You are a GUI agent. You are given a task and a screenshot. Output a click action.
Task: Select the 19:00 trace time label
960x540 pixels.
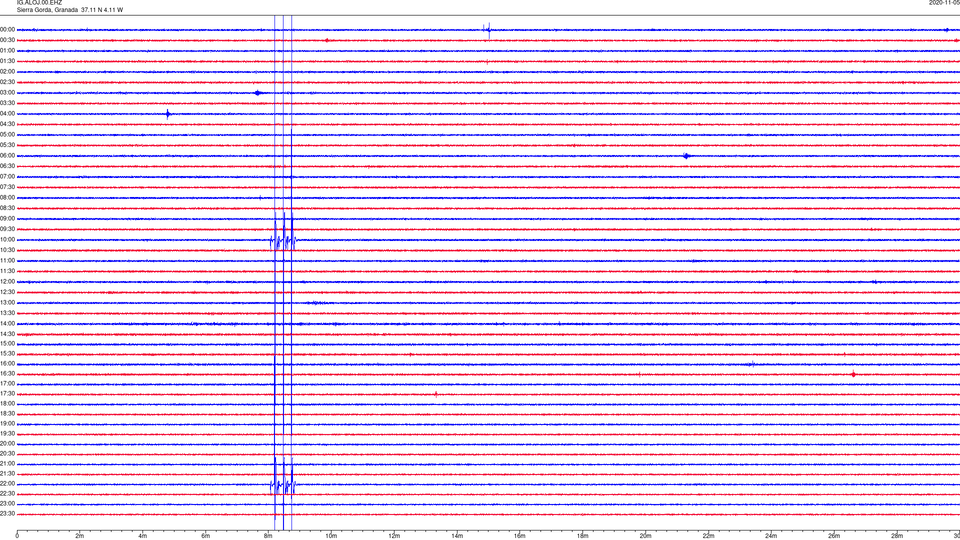click(7, 424)
